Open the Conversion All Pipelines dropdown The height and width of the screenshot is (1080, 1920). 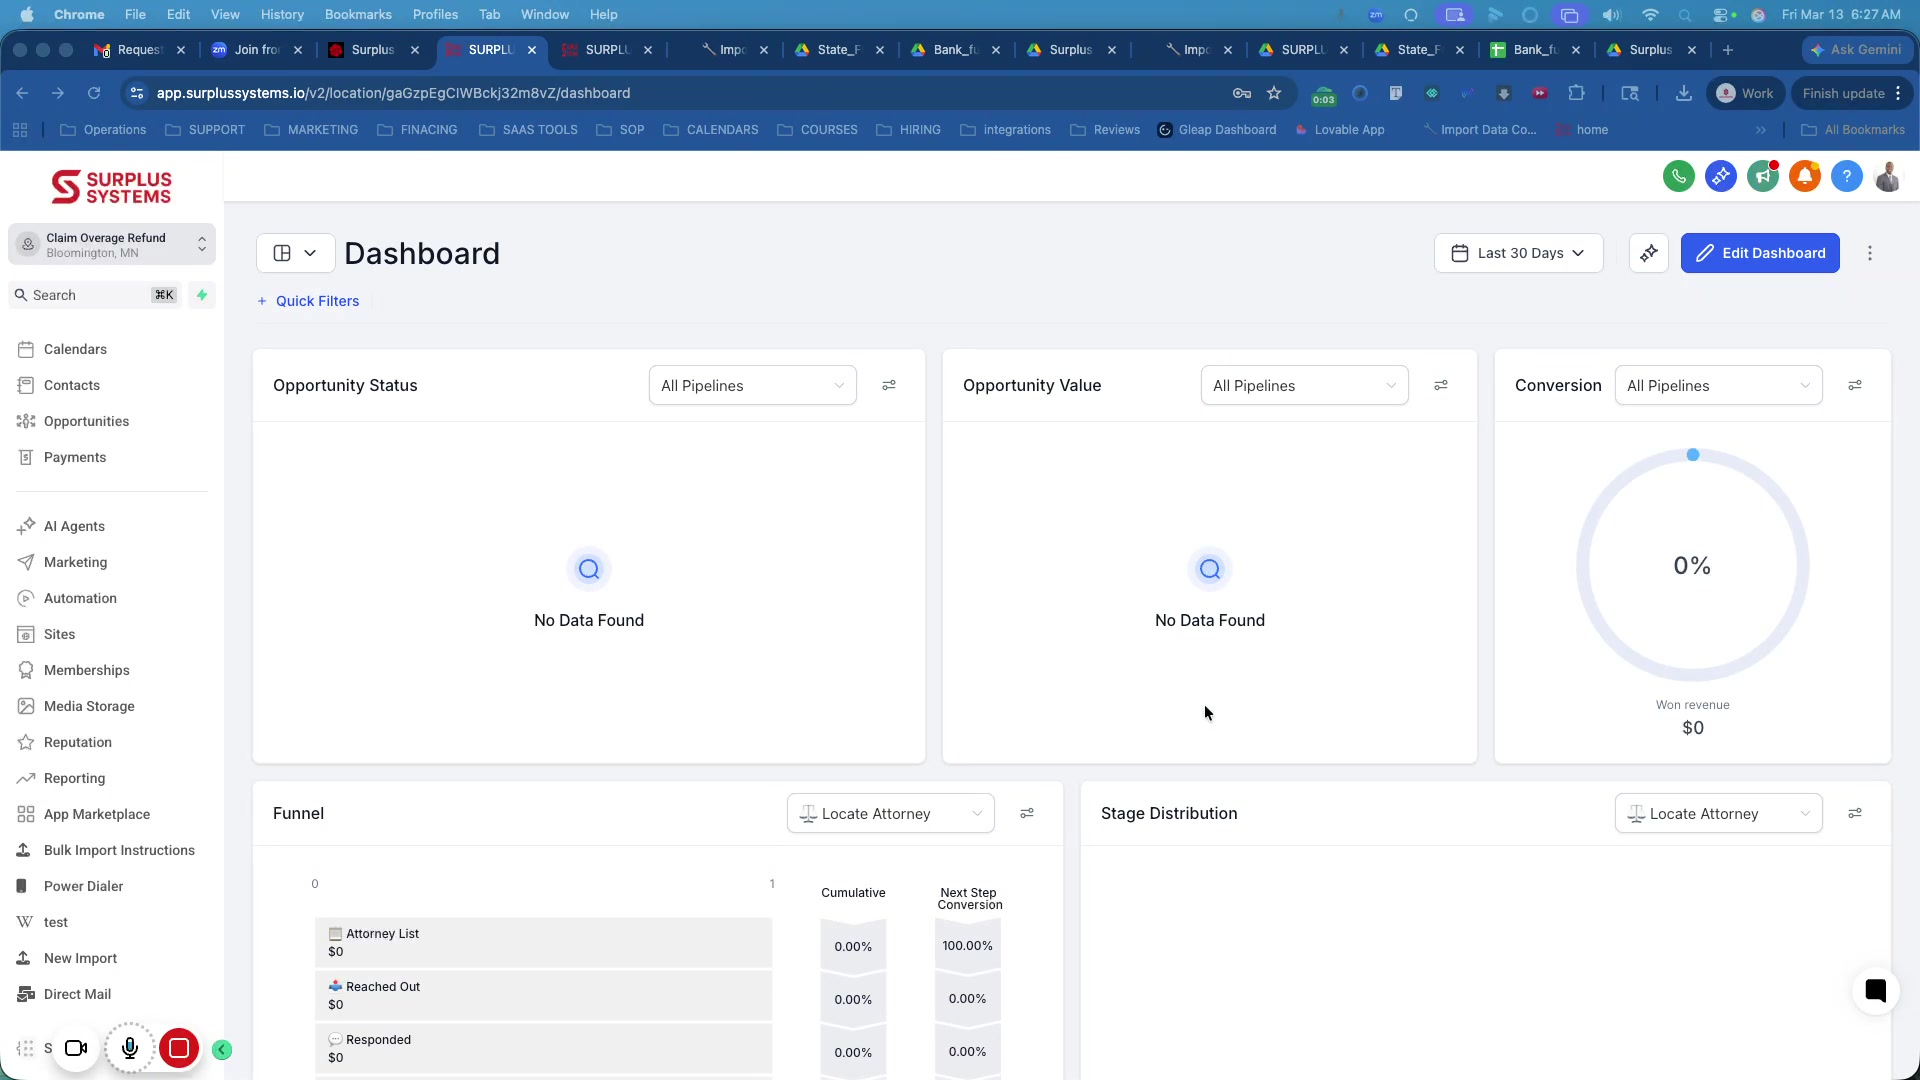pos(1718,385)
